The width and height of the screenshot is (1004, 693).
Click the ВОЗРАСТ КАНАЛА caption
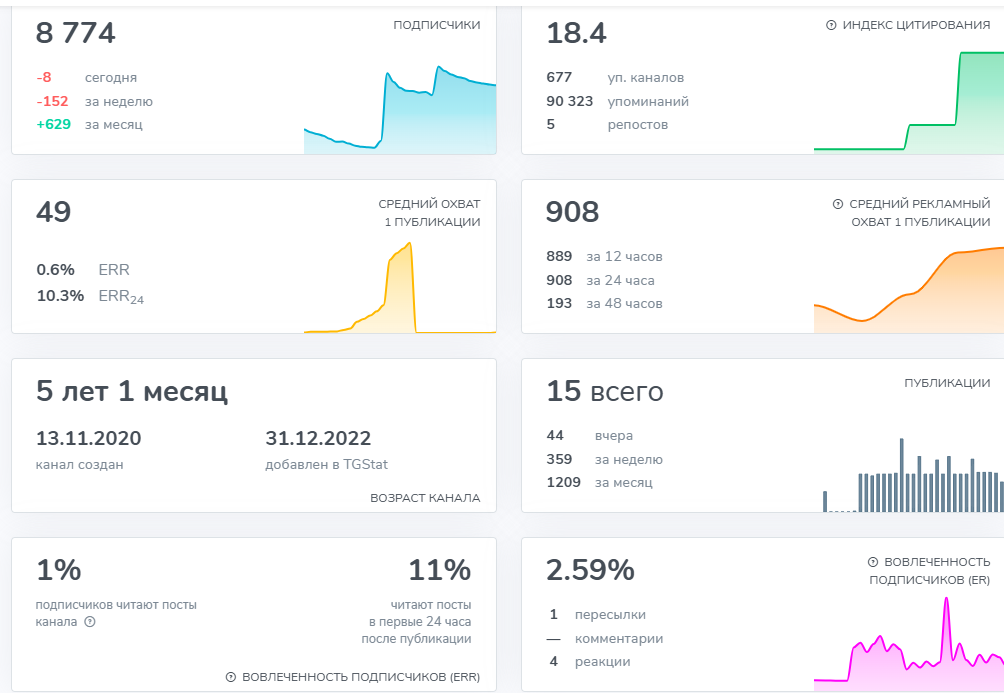point(425,497)
